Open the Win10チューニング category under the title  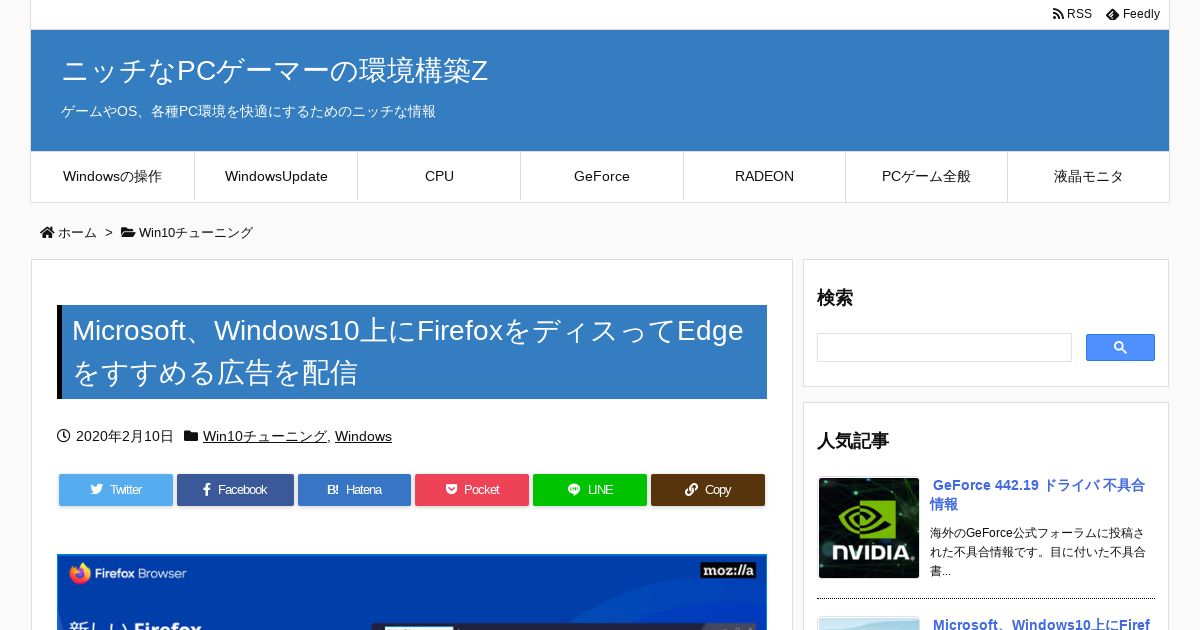[x=265, y=436]
